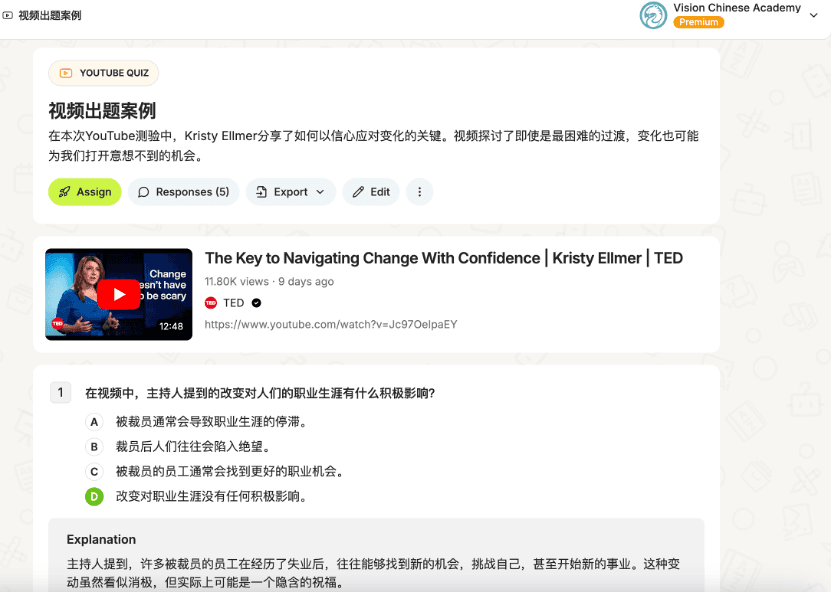Viewport: 832px width, 592px height.
Task: Click the Vision Chinese Academy account name
Action: (x=737, y=8)
